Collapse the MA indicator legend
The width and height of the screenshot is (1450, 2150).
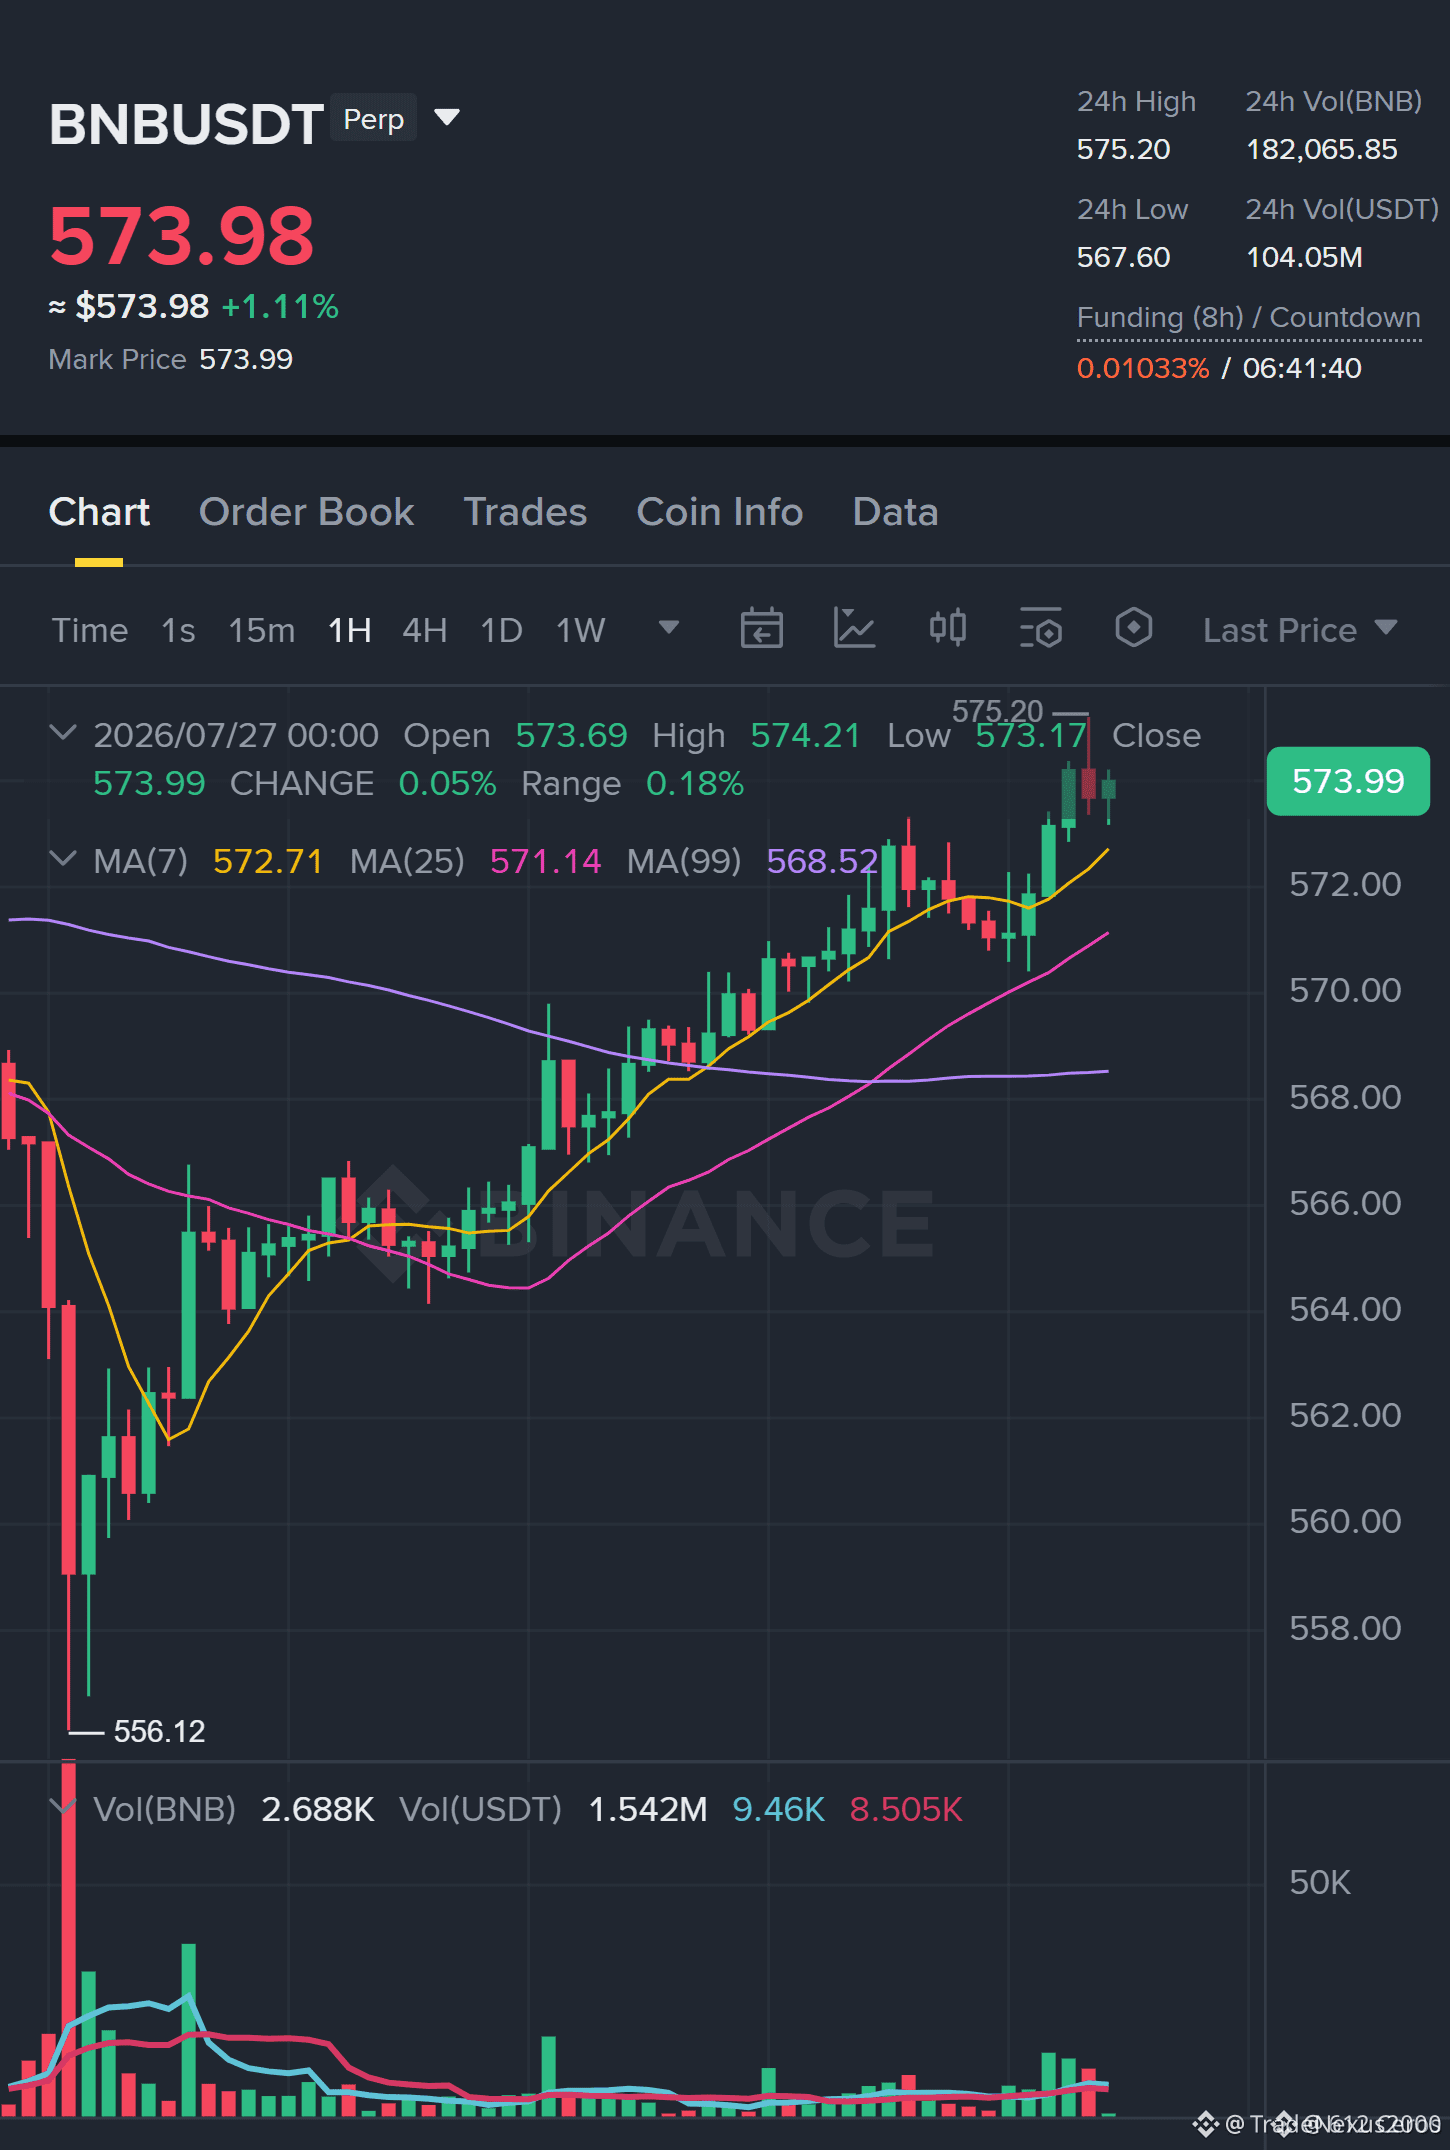tap(63, 858)
